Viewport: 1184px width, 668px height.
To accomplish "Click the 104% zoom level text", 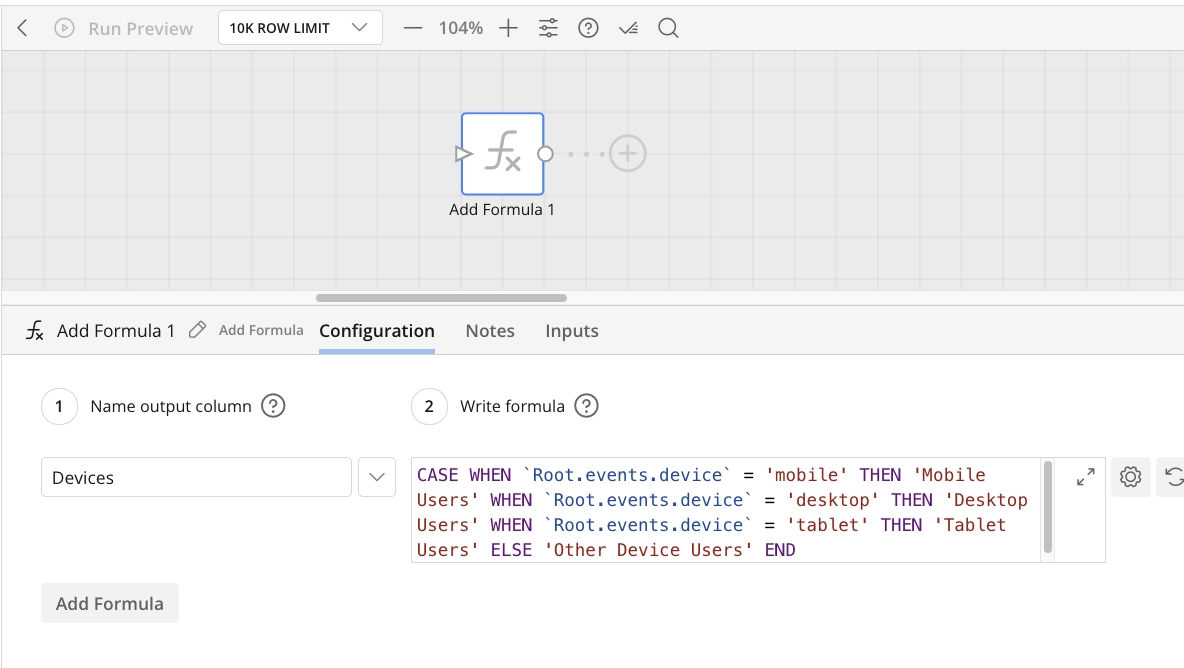I will pyautogui.click(x=461, y=29).
